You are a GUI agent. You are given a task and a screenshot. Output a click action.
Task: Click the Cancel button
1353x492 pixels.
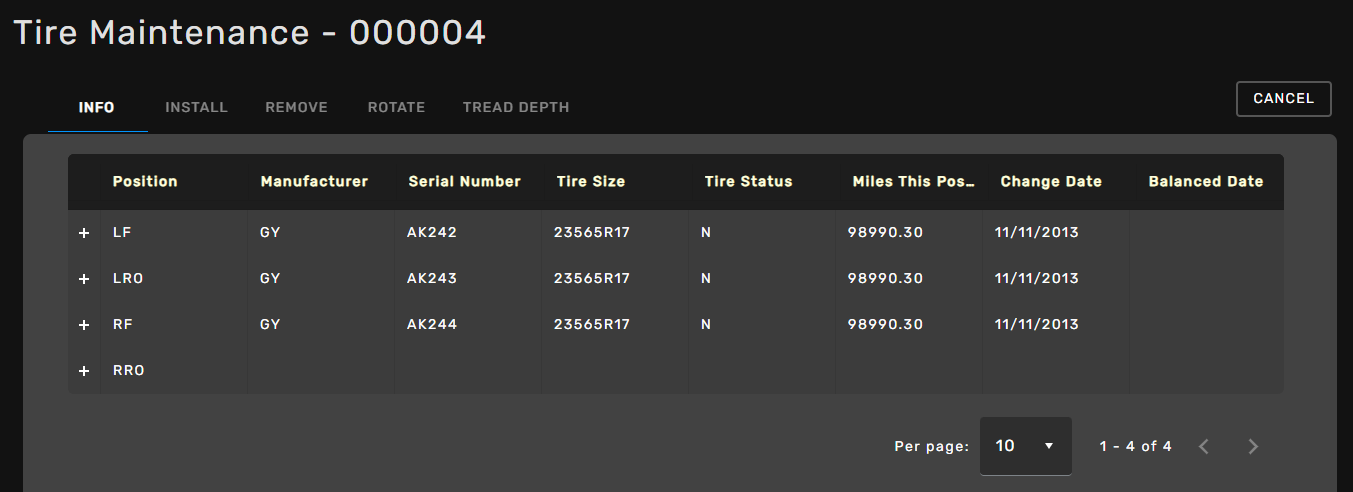[x=1283, y=98]
